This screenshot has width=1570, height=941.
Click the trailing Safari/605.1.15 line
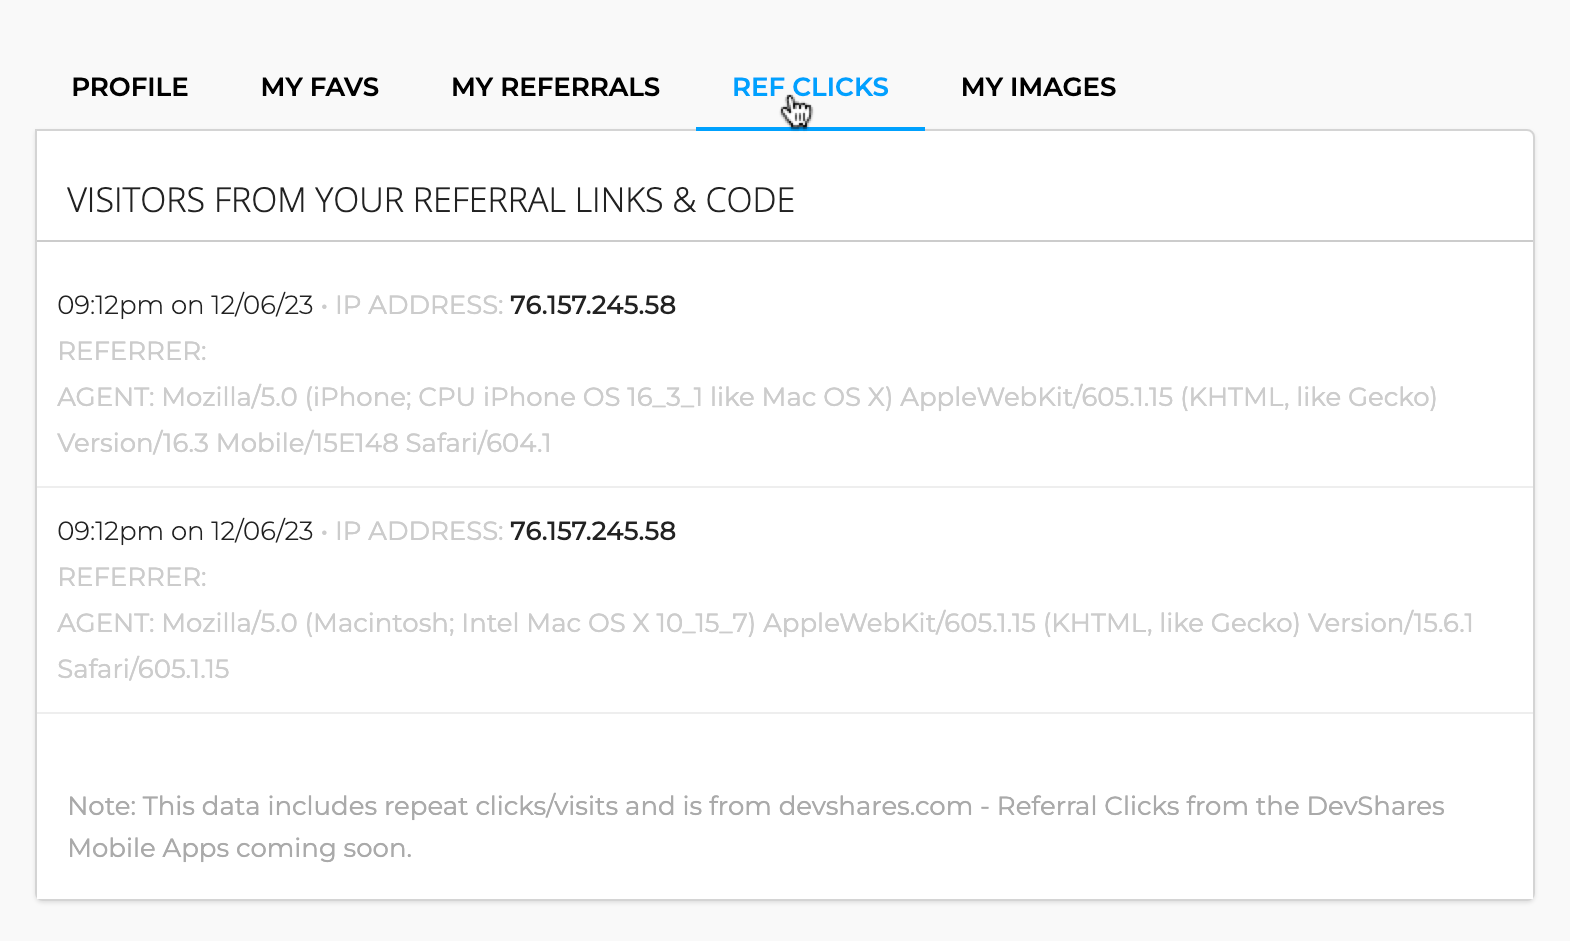click(x=143, y=669)
